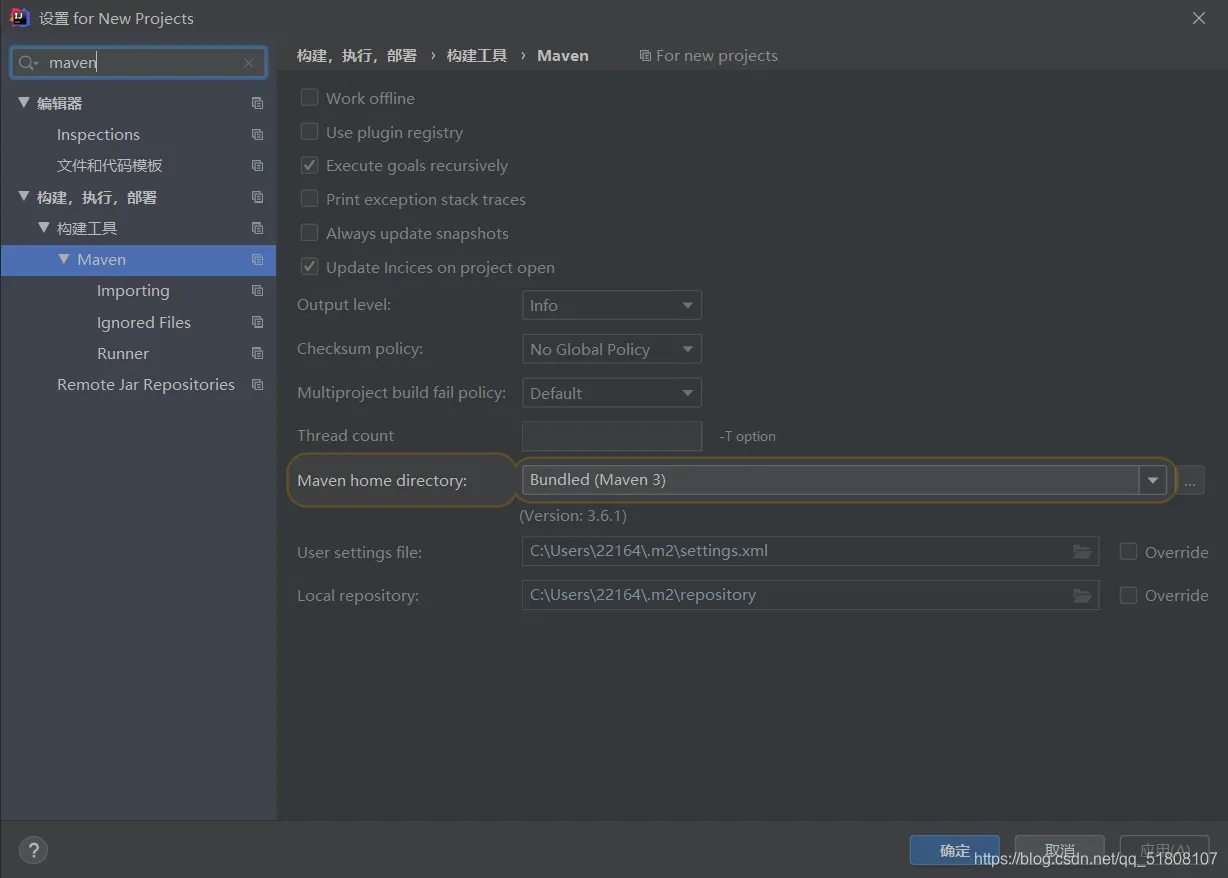Collapse the 构建，执行，部署 tree node

click(x=24, y=197)
